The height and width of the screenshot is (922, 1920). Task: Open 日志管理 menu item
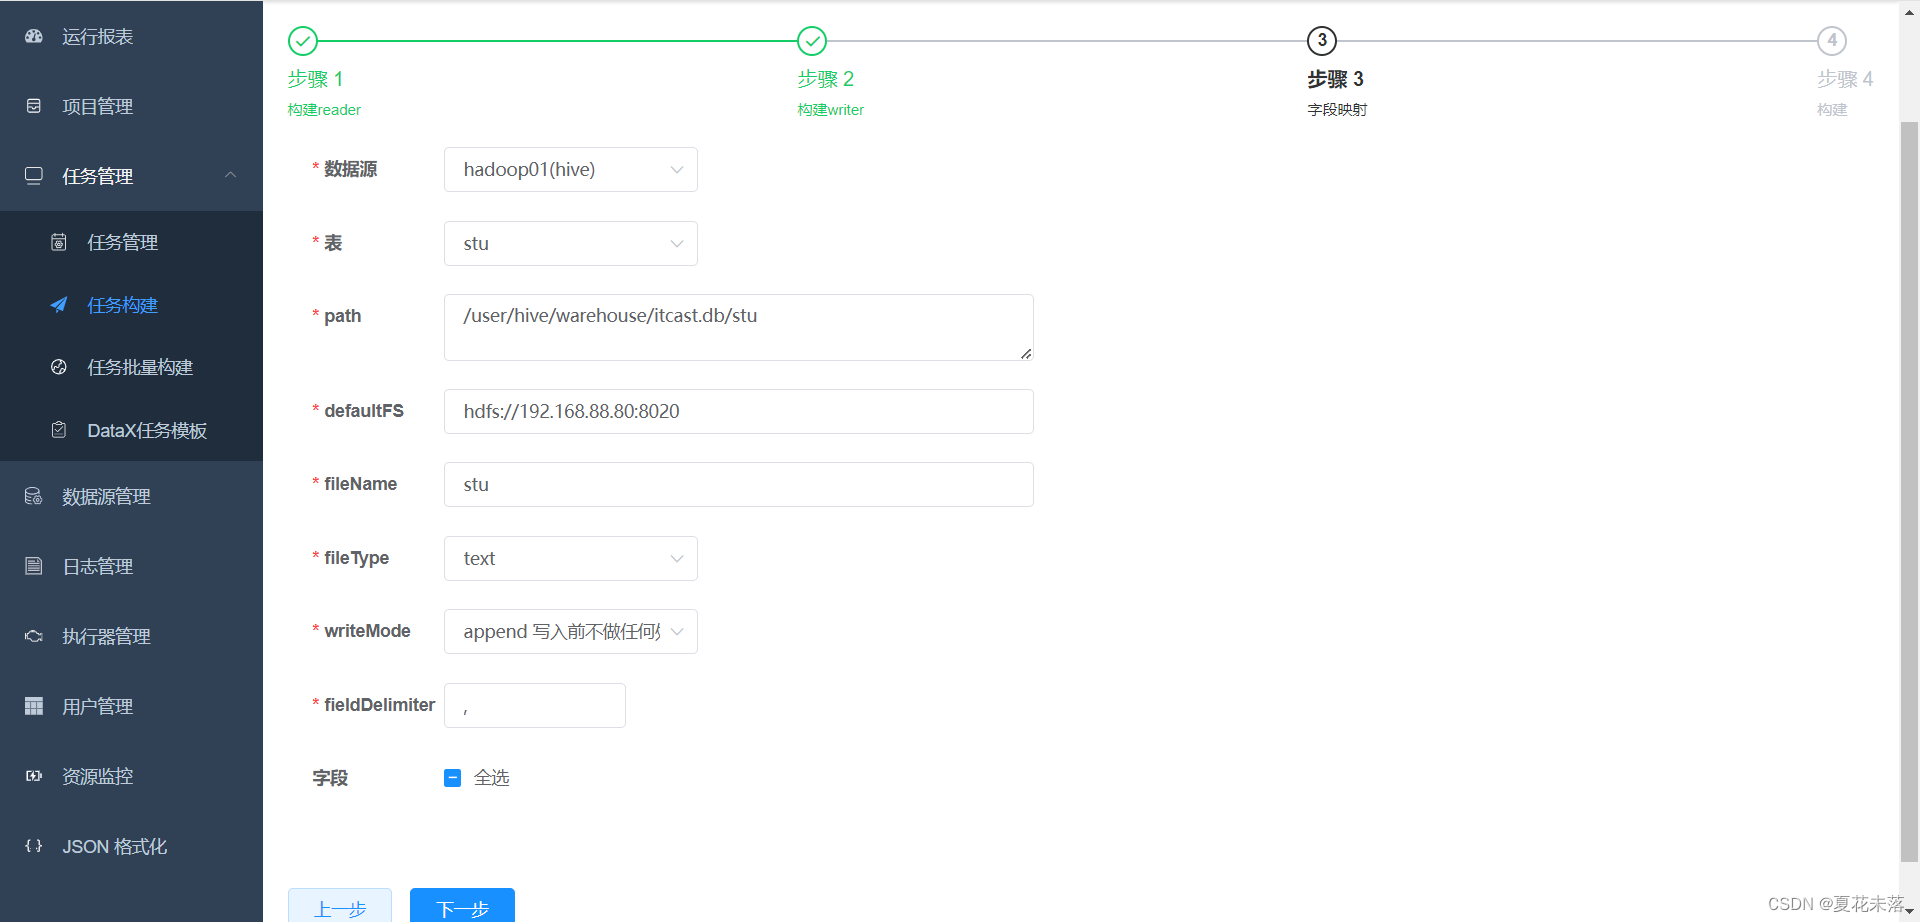point(131,566)
